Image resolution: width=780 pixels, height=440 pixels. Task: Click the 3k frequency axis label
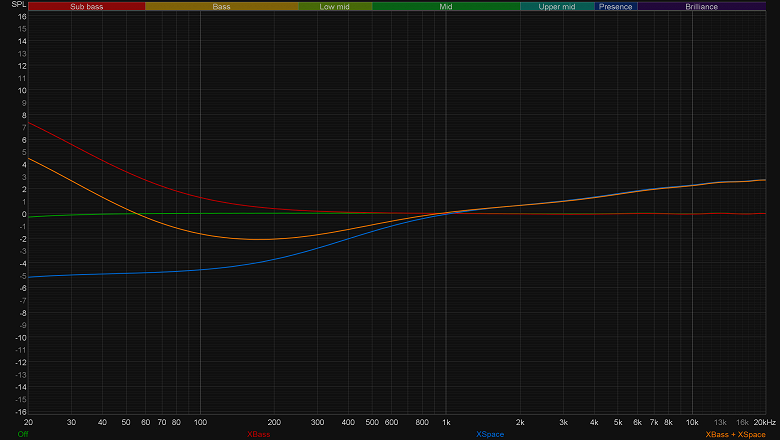click(x=563, y=422)
